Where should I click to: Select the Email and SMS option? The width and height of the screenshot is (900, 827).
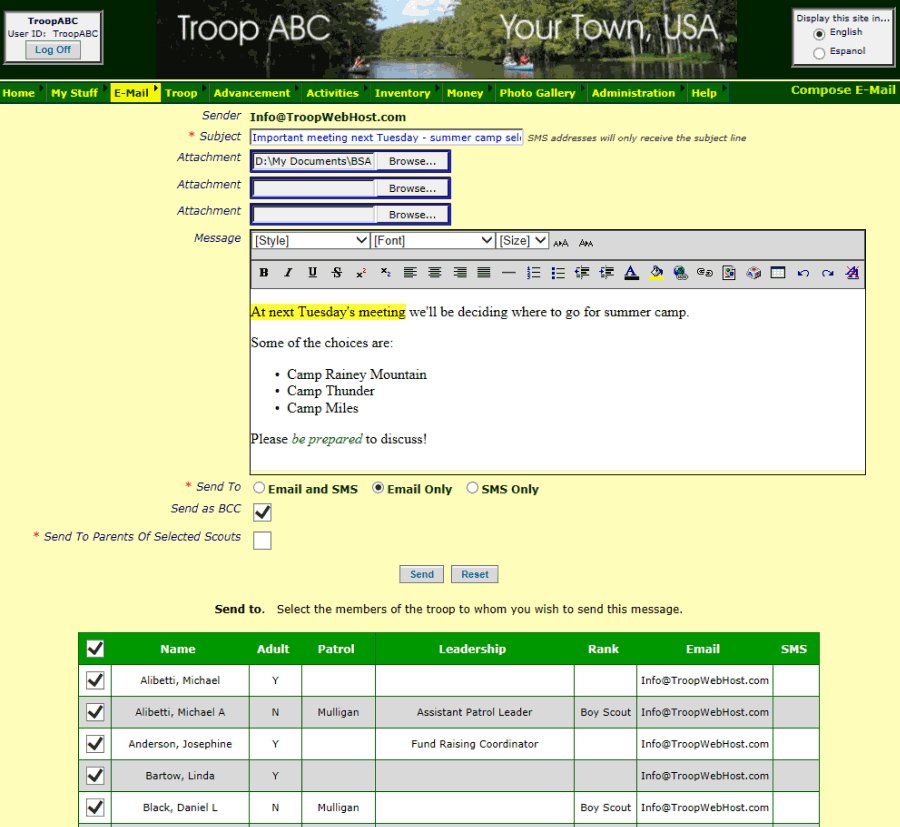tap(259, 488)
